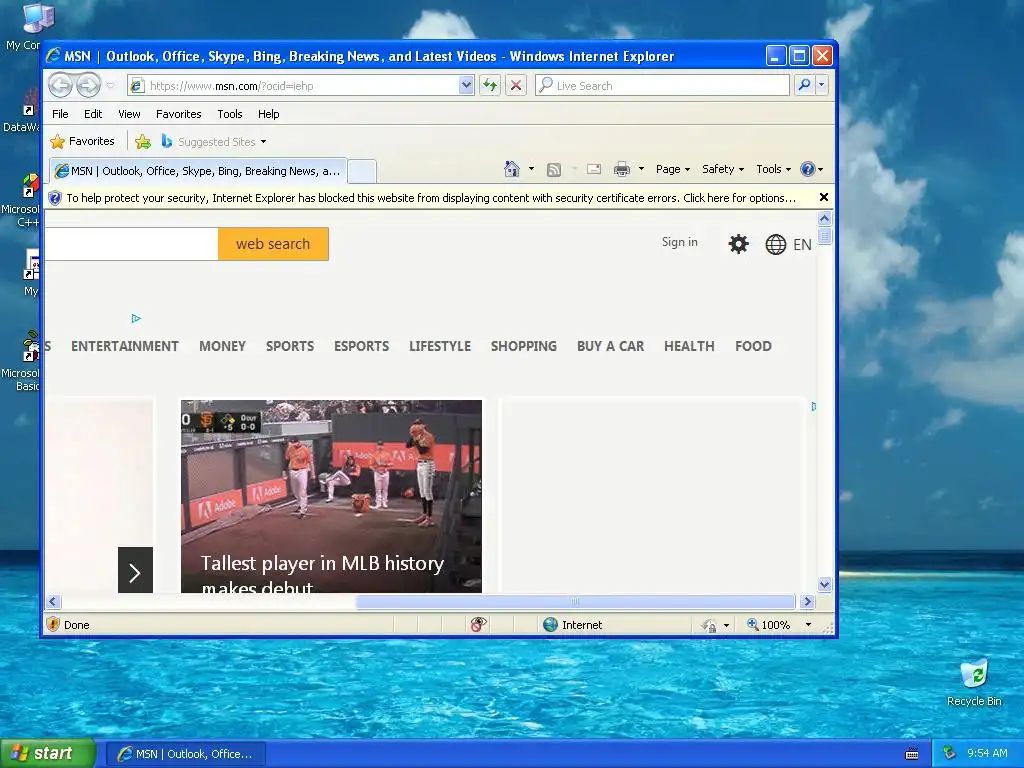Click the RSS feeds icon
Screen dimensions: 1024x768
[554, 170]
